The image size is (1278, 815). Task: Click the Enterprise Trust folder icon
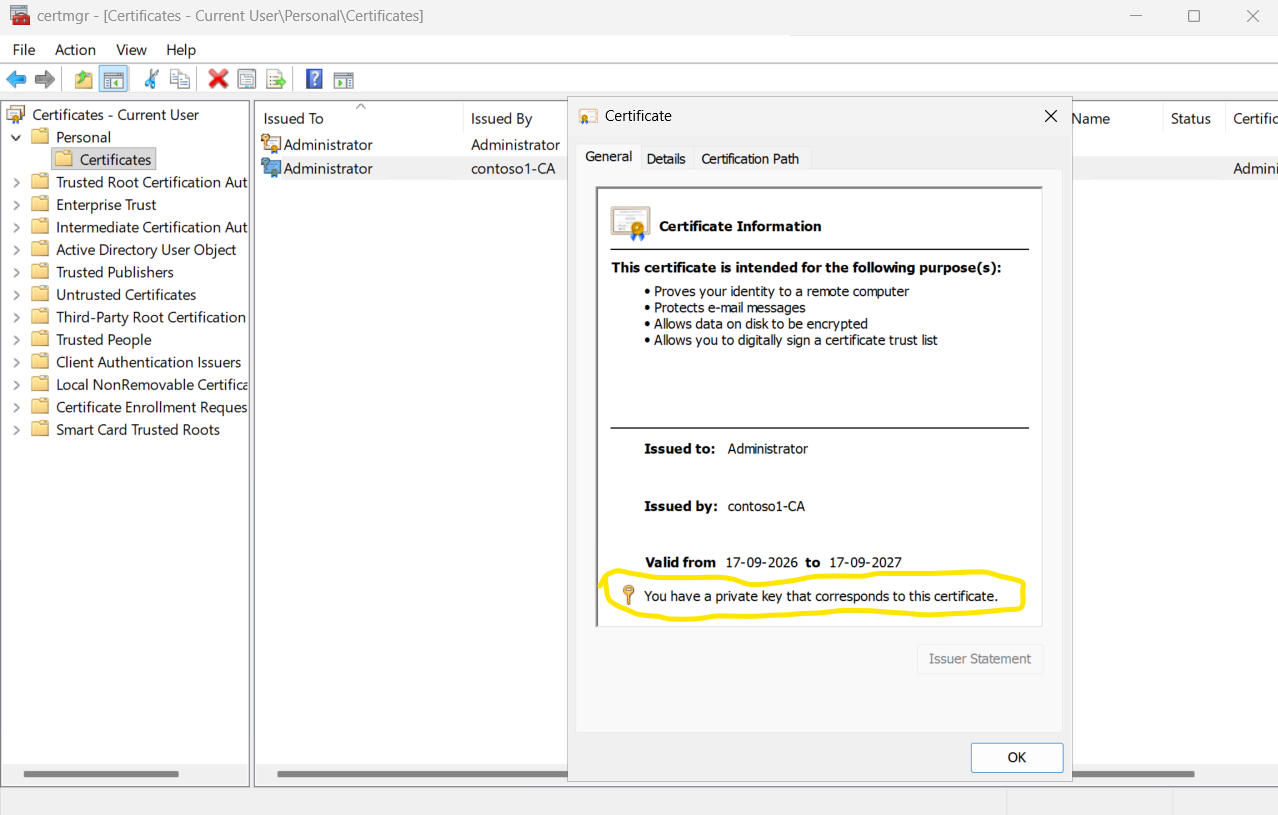point(40,204)
